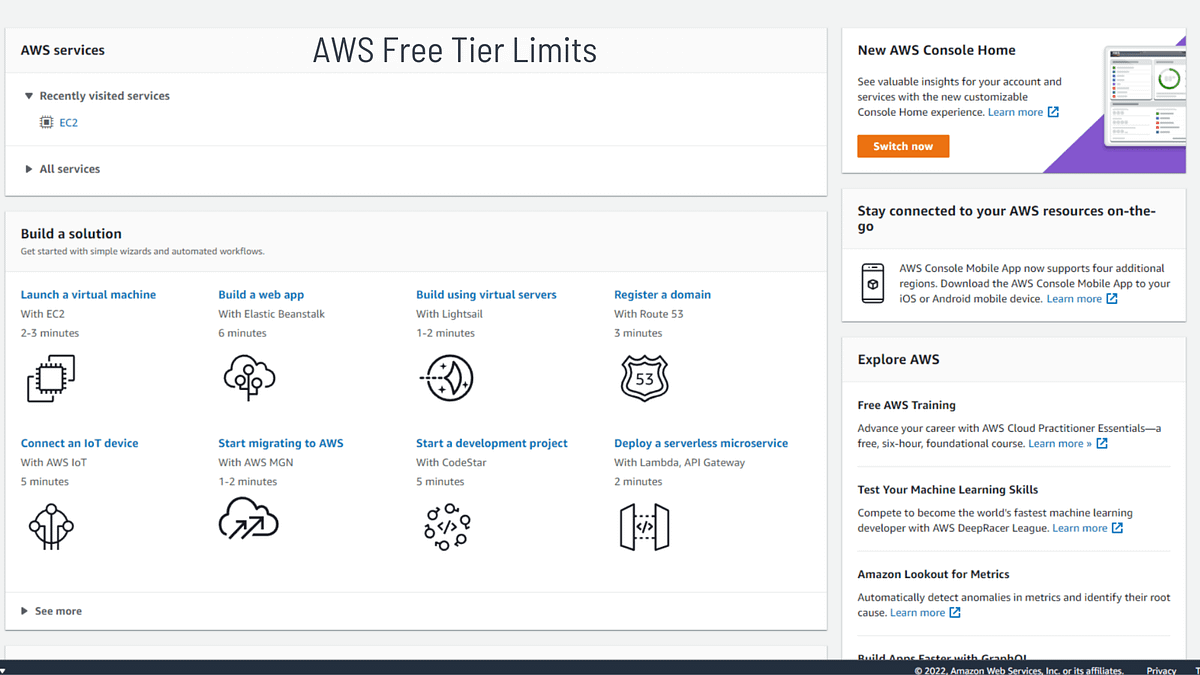Click the Explore AWS heading

898,359
